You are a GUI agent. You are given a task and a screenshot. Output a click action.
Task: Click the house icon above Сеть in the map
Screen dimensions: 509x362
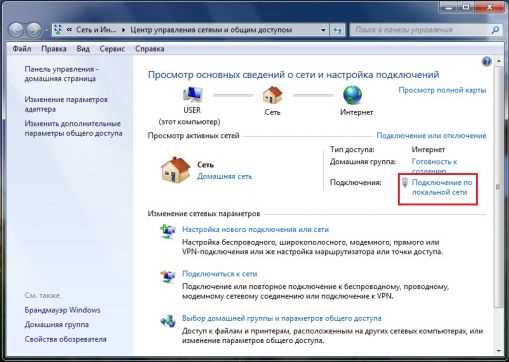[x=272, y=95]
